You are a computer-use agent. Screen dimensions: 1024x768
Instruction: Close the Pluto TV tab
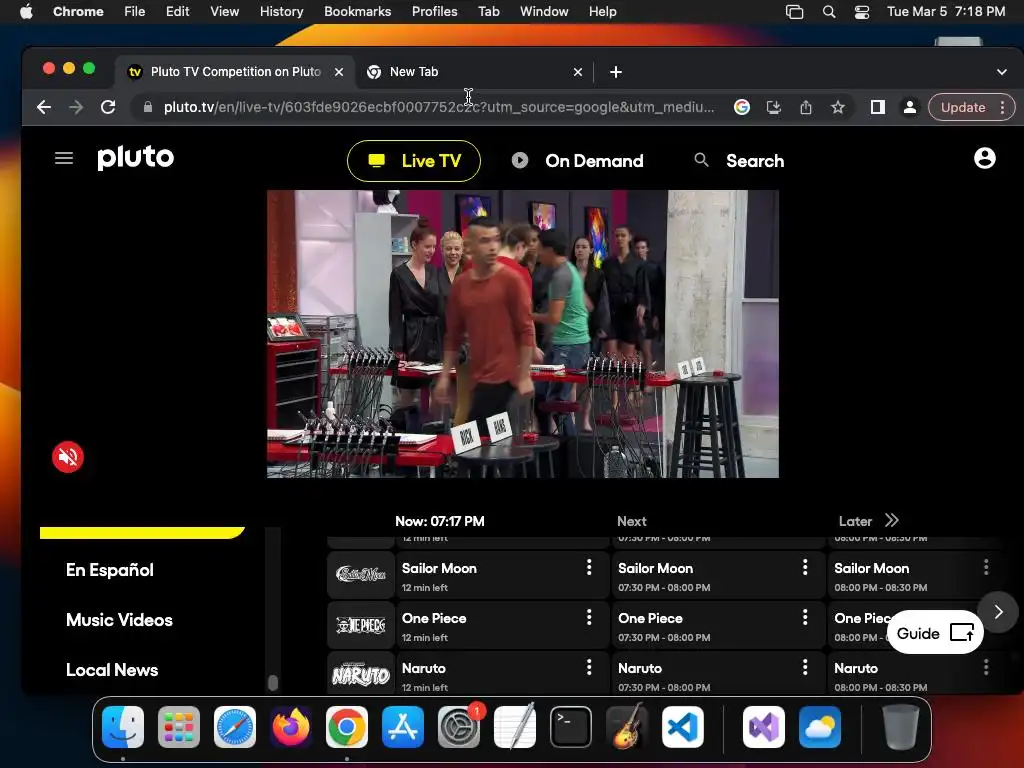pyautogui.click(x=339, y=72)
